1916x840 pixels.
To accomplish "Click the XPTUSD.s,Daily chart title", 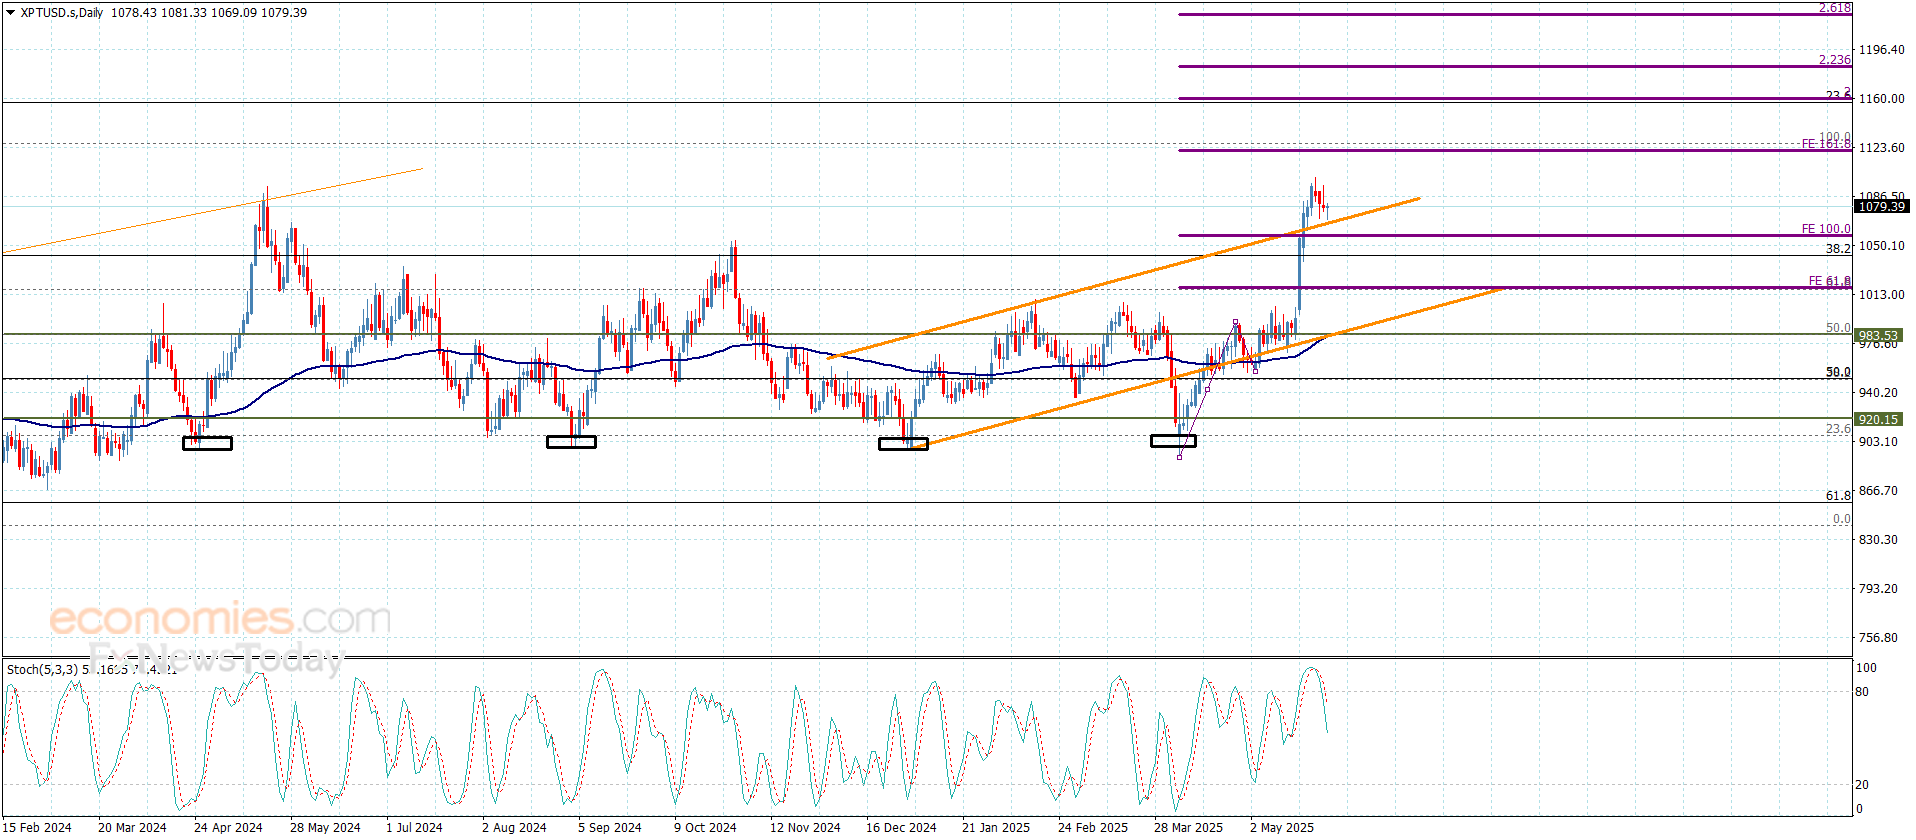I will point(62,13).
